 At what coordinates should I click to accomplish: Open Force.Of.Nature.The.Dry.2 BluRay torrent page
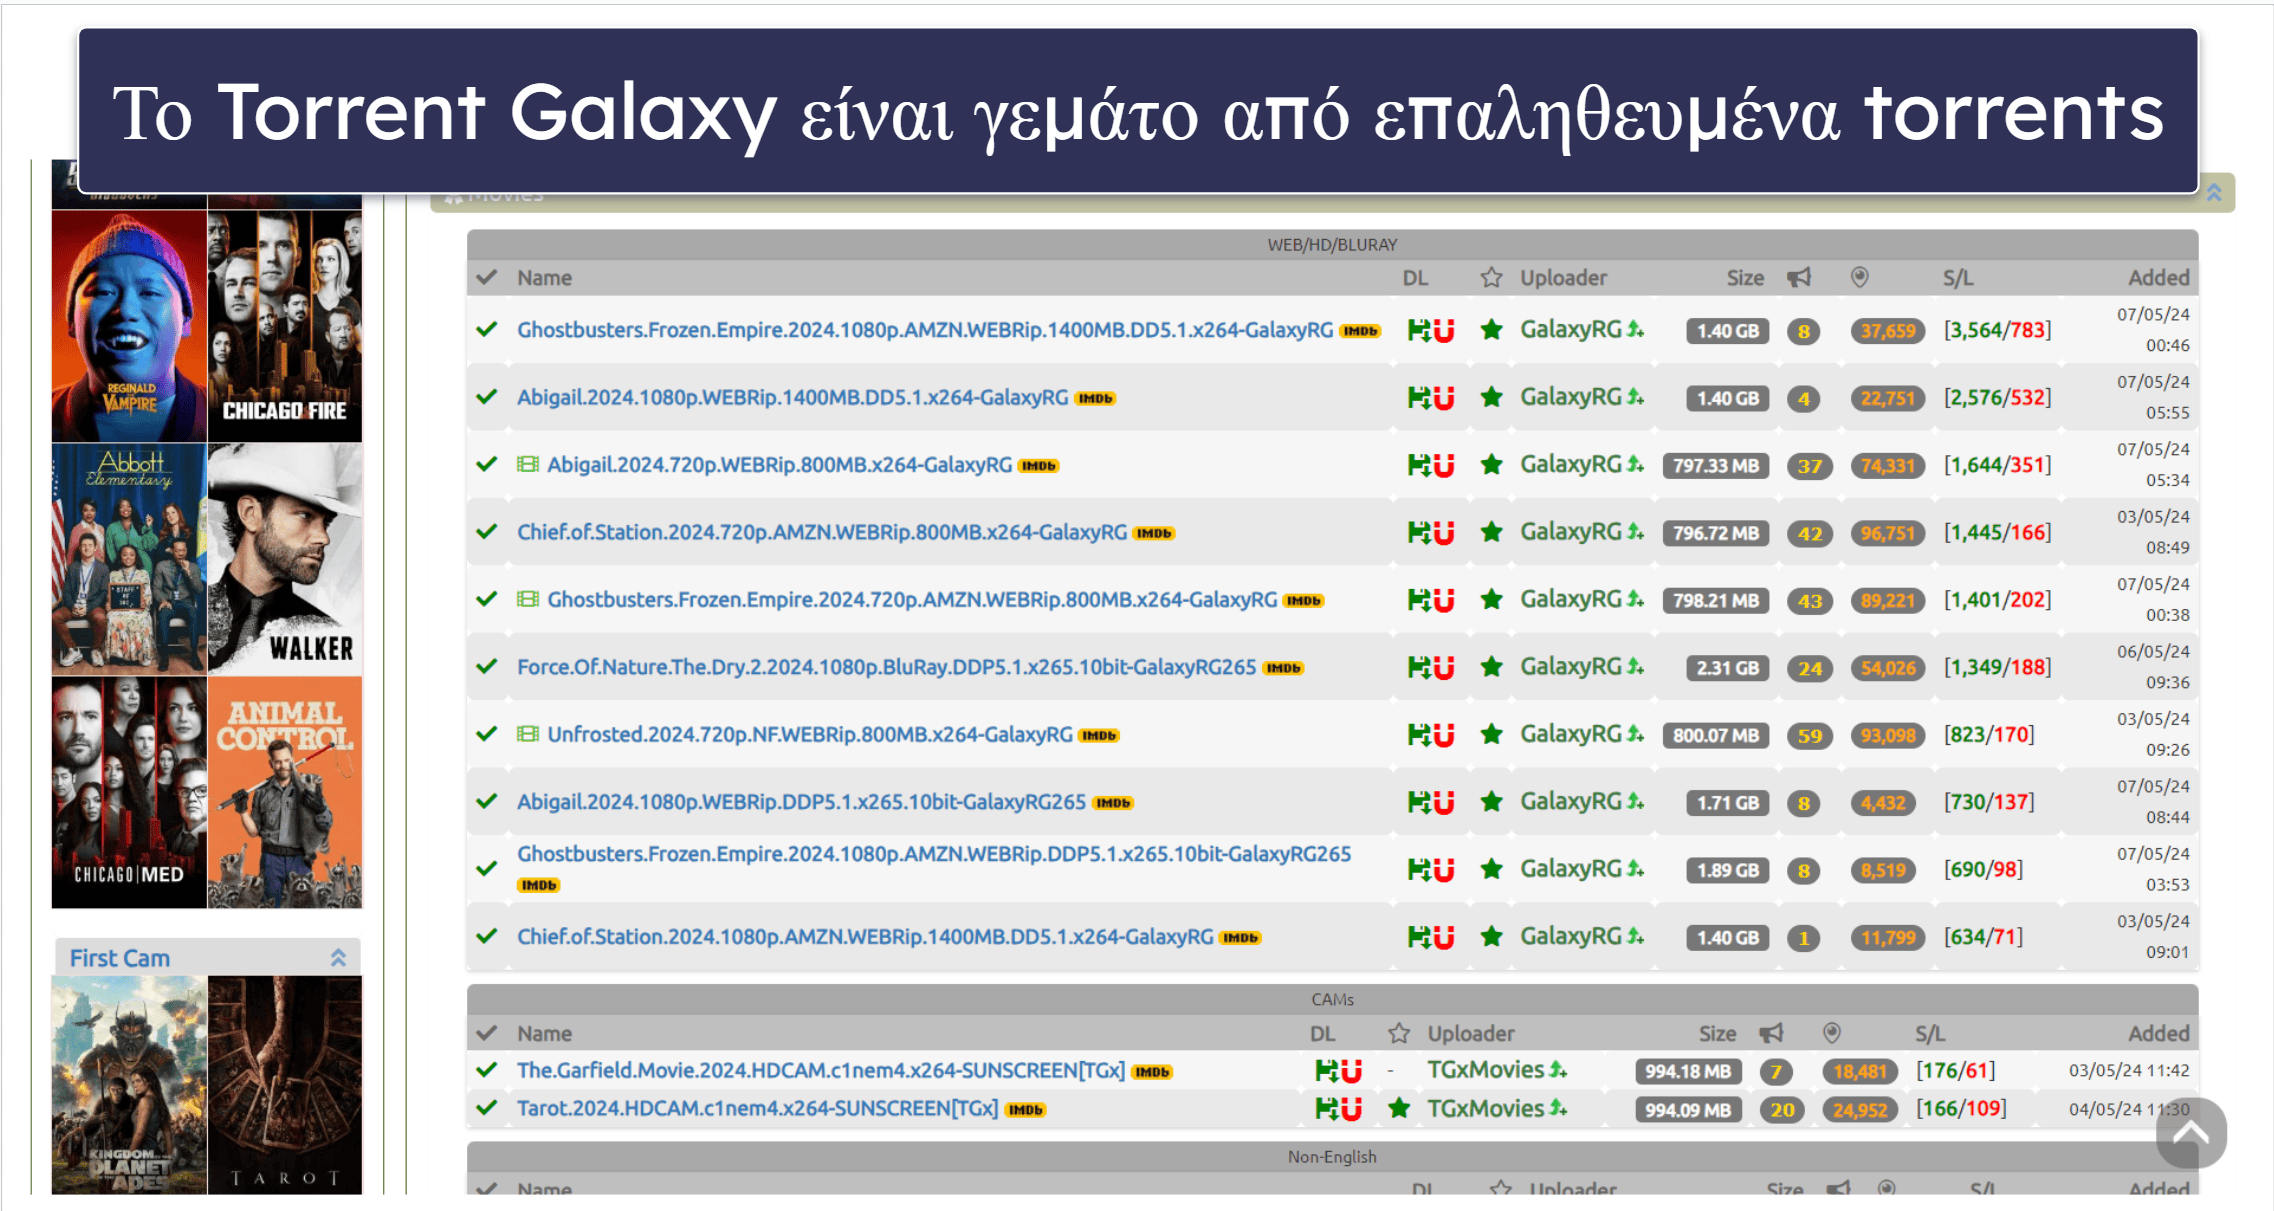tap(886, 667)
